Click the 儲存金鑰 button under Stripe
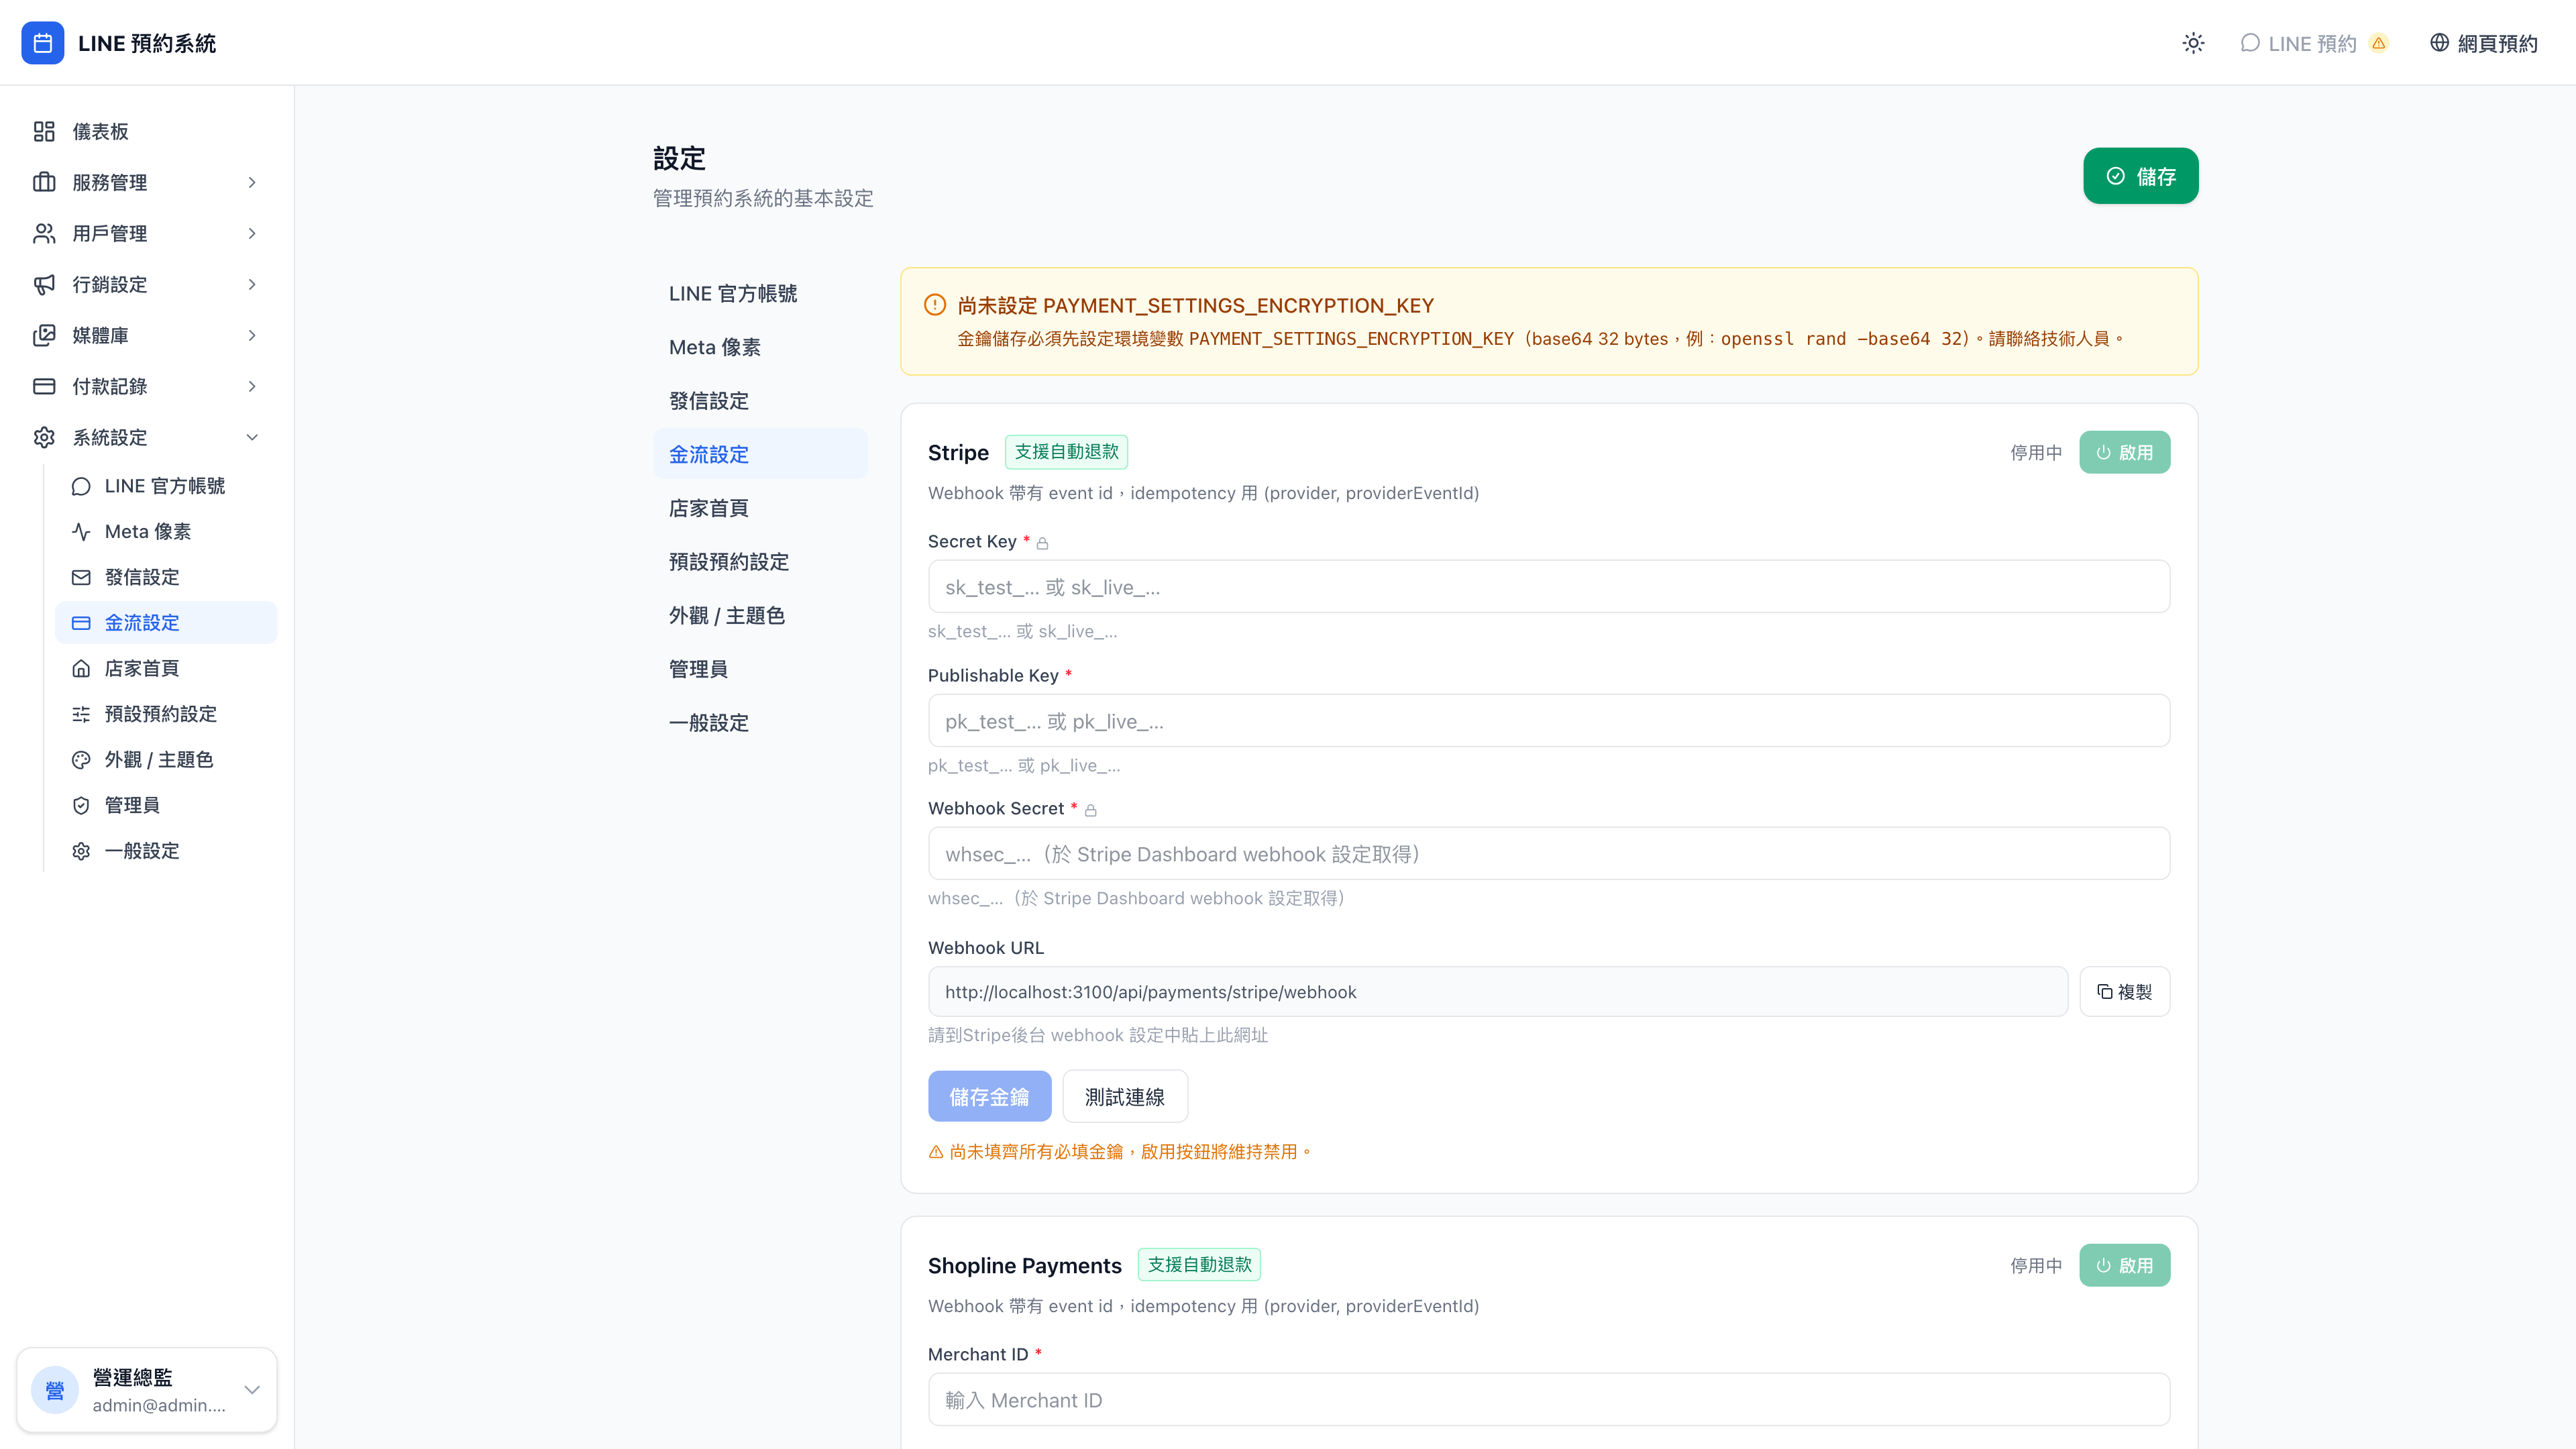This screenshot has height=1449, width=2576. pyautogui.click(x=989, y=1096)
